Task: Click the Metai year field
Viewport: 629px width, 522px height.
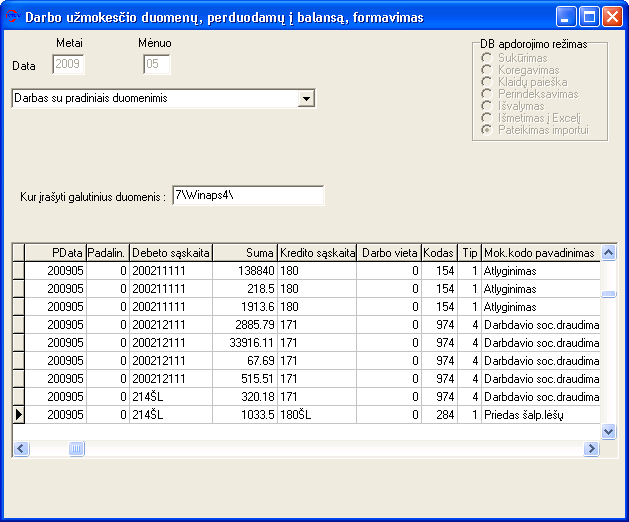Action: (x=68, y=64)
